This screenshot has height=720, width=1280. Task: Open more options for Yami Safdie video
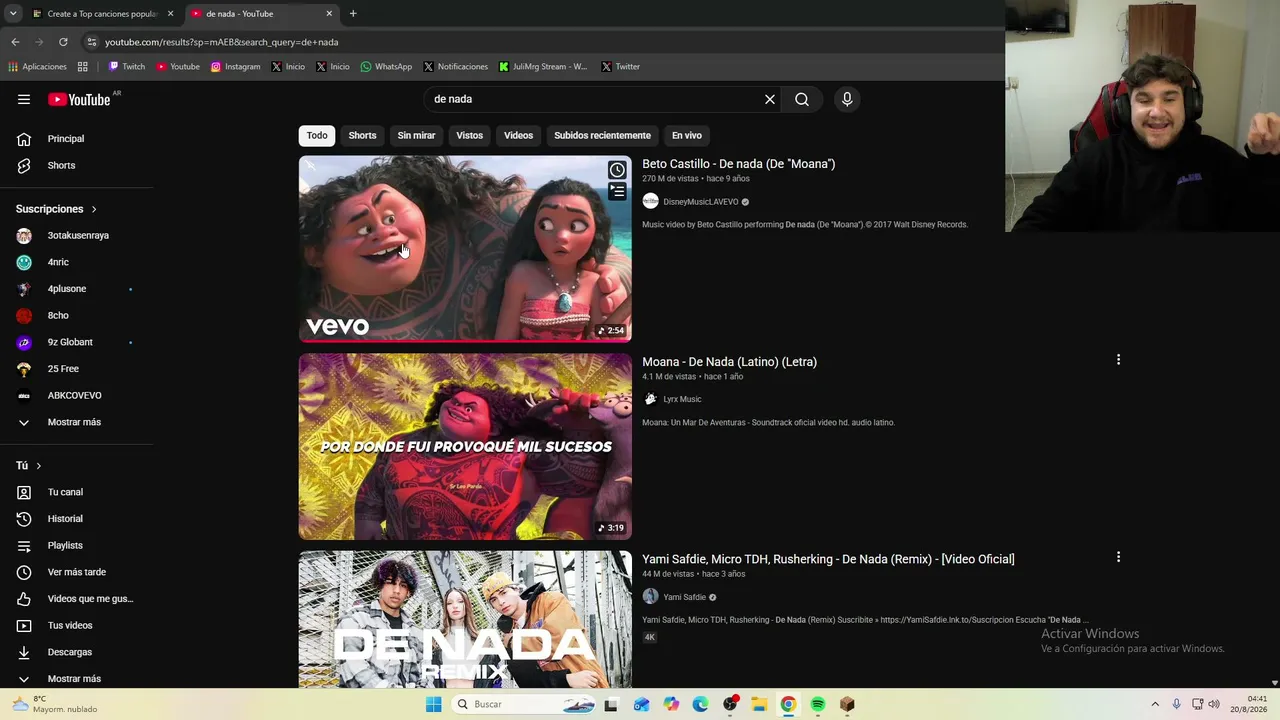(1118, 557)
